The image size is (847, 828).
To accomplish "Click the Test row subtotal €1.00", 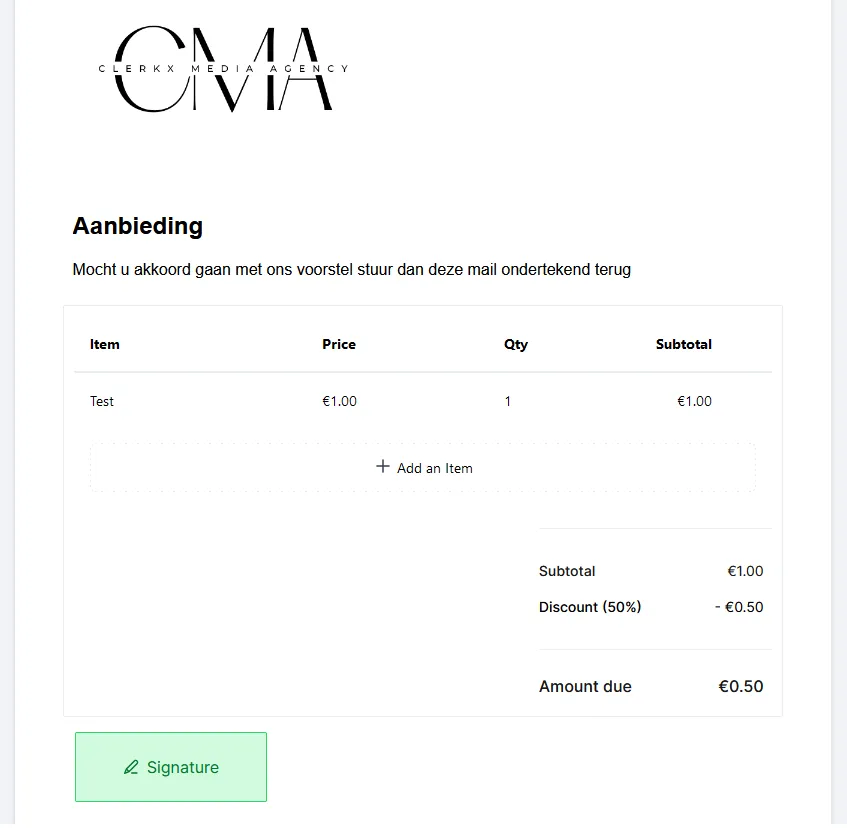I will pyautogui.click(x=694, y=401).
